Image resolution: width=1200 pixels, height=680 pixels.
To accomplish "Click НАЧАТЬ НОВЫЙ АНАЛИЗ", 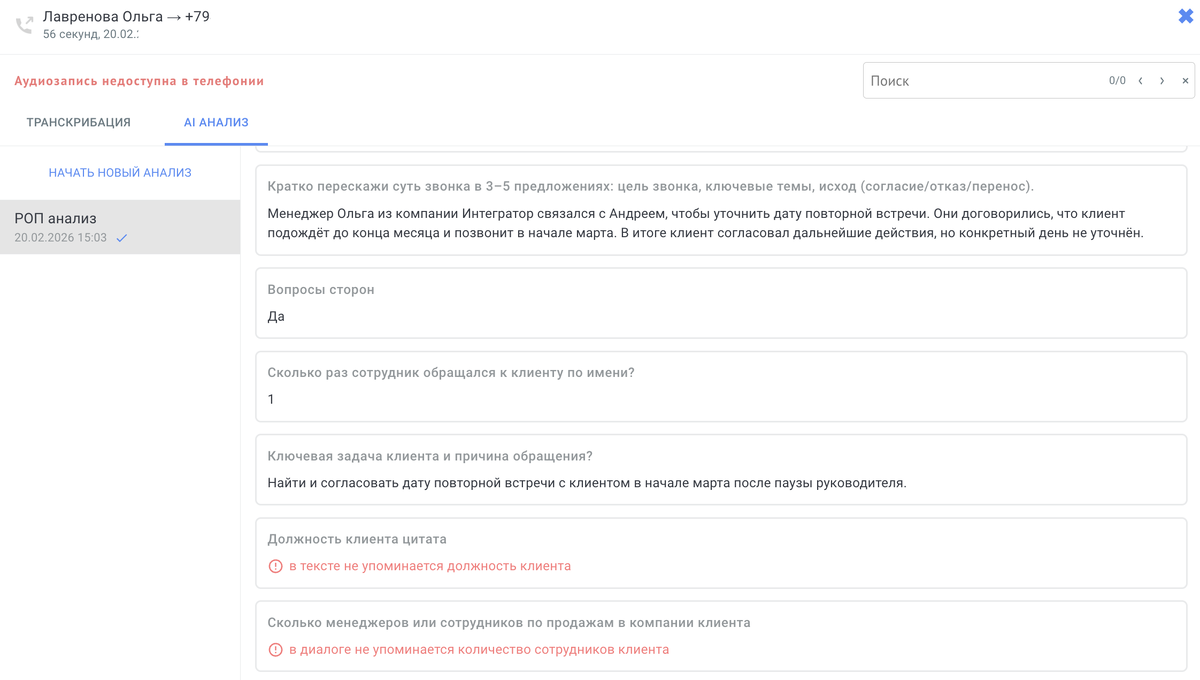I will tap(120, 174).
